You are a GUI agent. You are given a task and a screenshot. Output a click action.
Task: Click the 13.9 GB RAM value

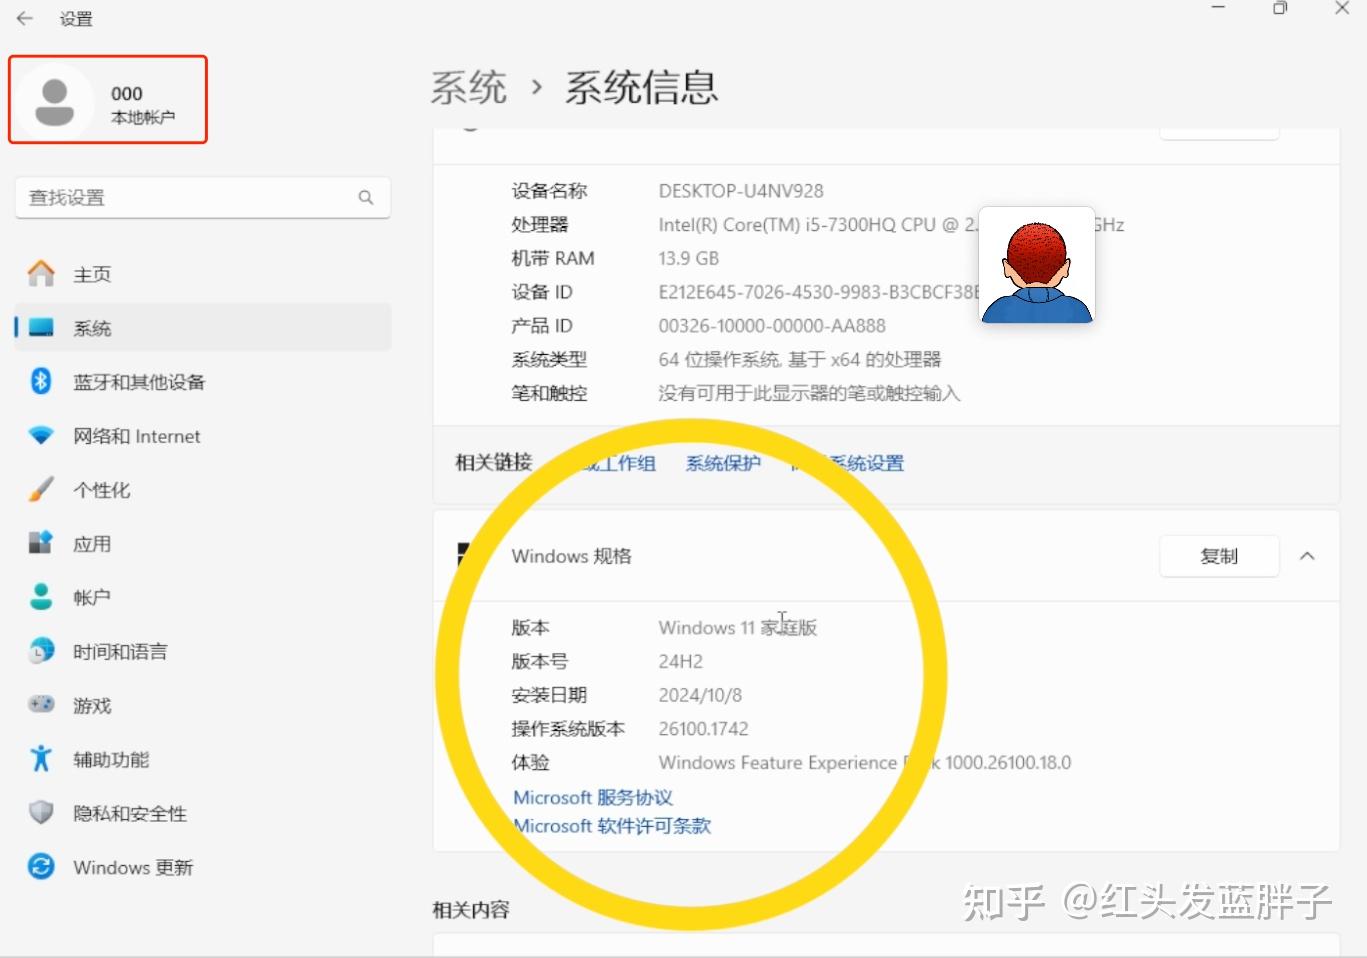point(689,258)
